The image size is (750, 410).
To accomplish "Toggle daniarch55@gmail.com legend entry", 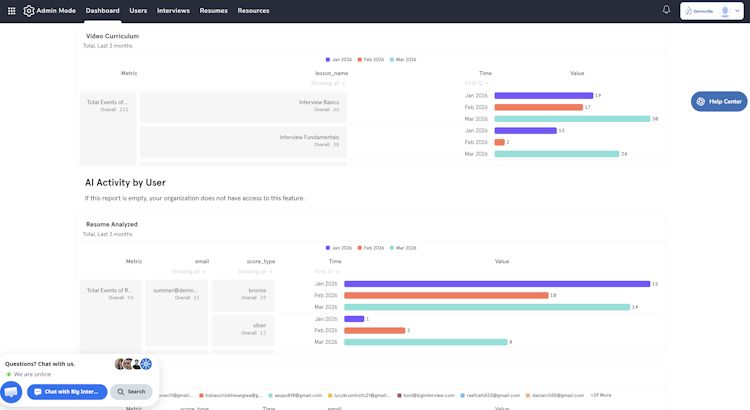I will click(x=555, y=395).
